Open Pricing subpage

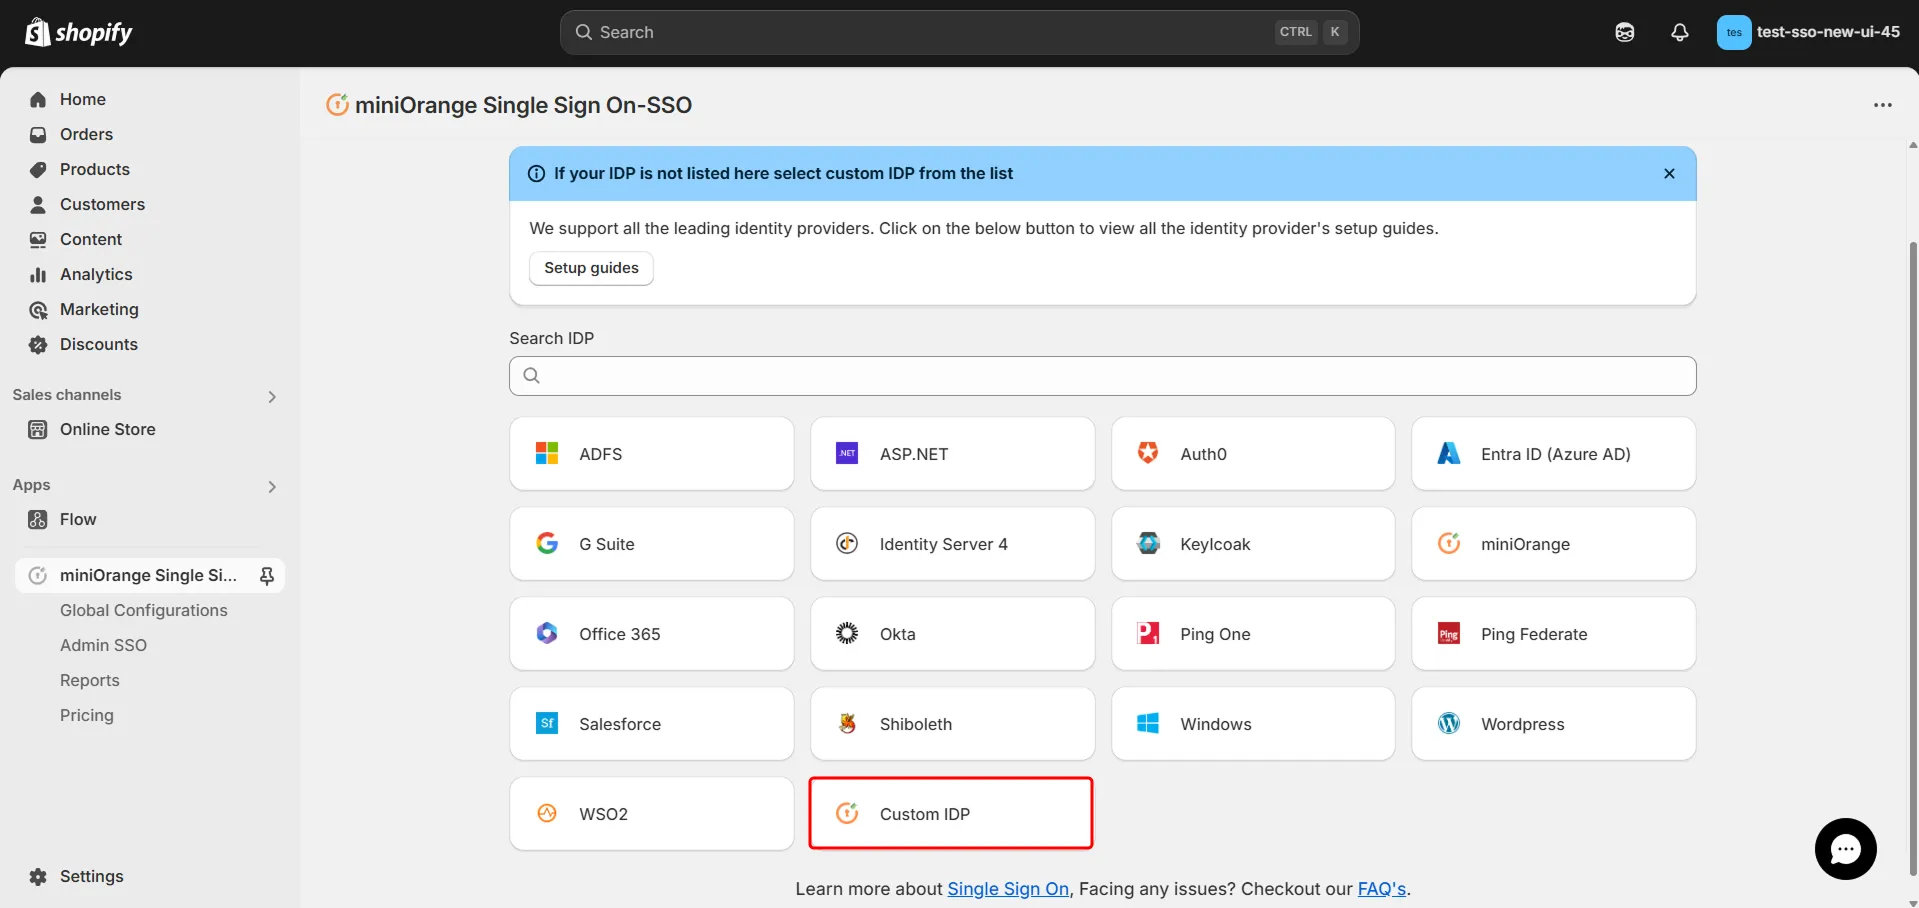(86, 715)
